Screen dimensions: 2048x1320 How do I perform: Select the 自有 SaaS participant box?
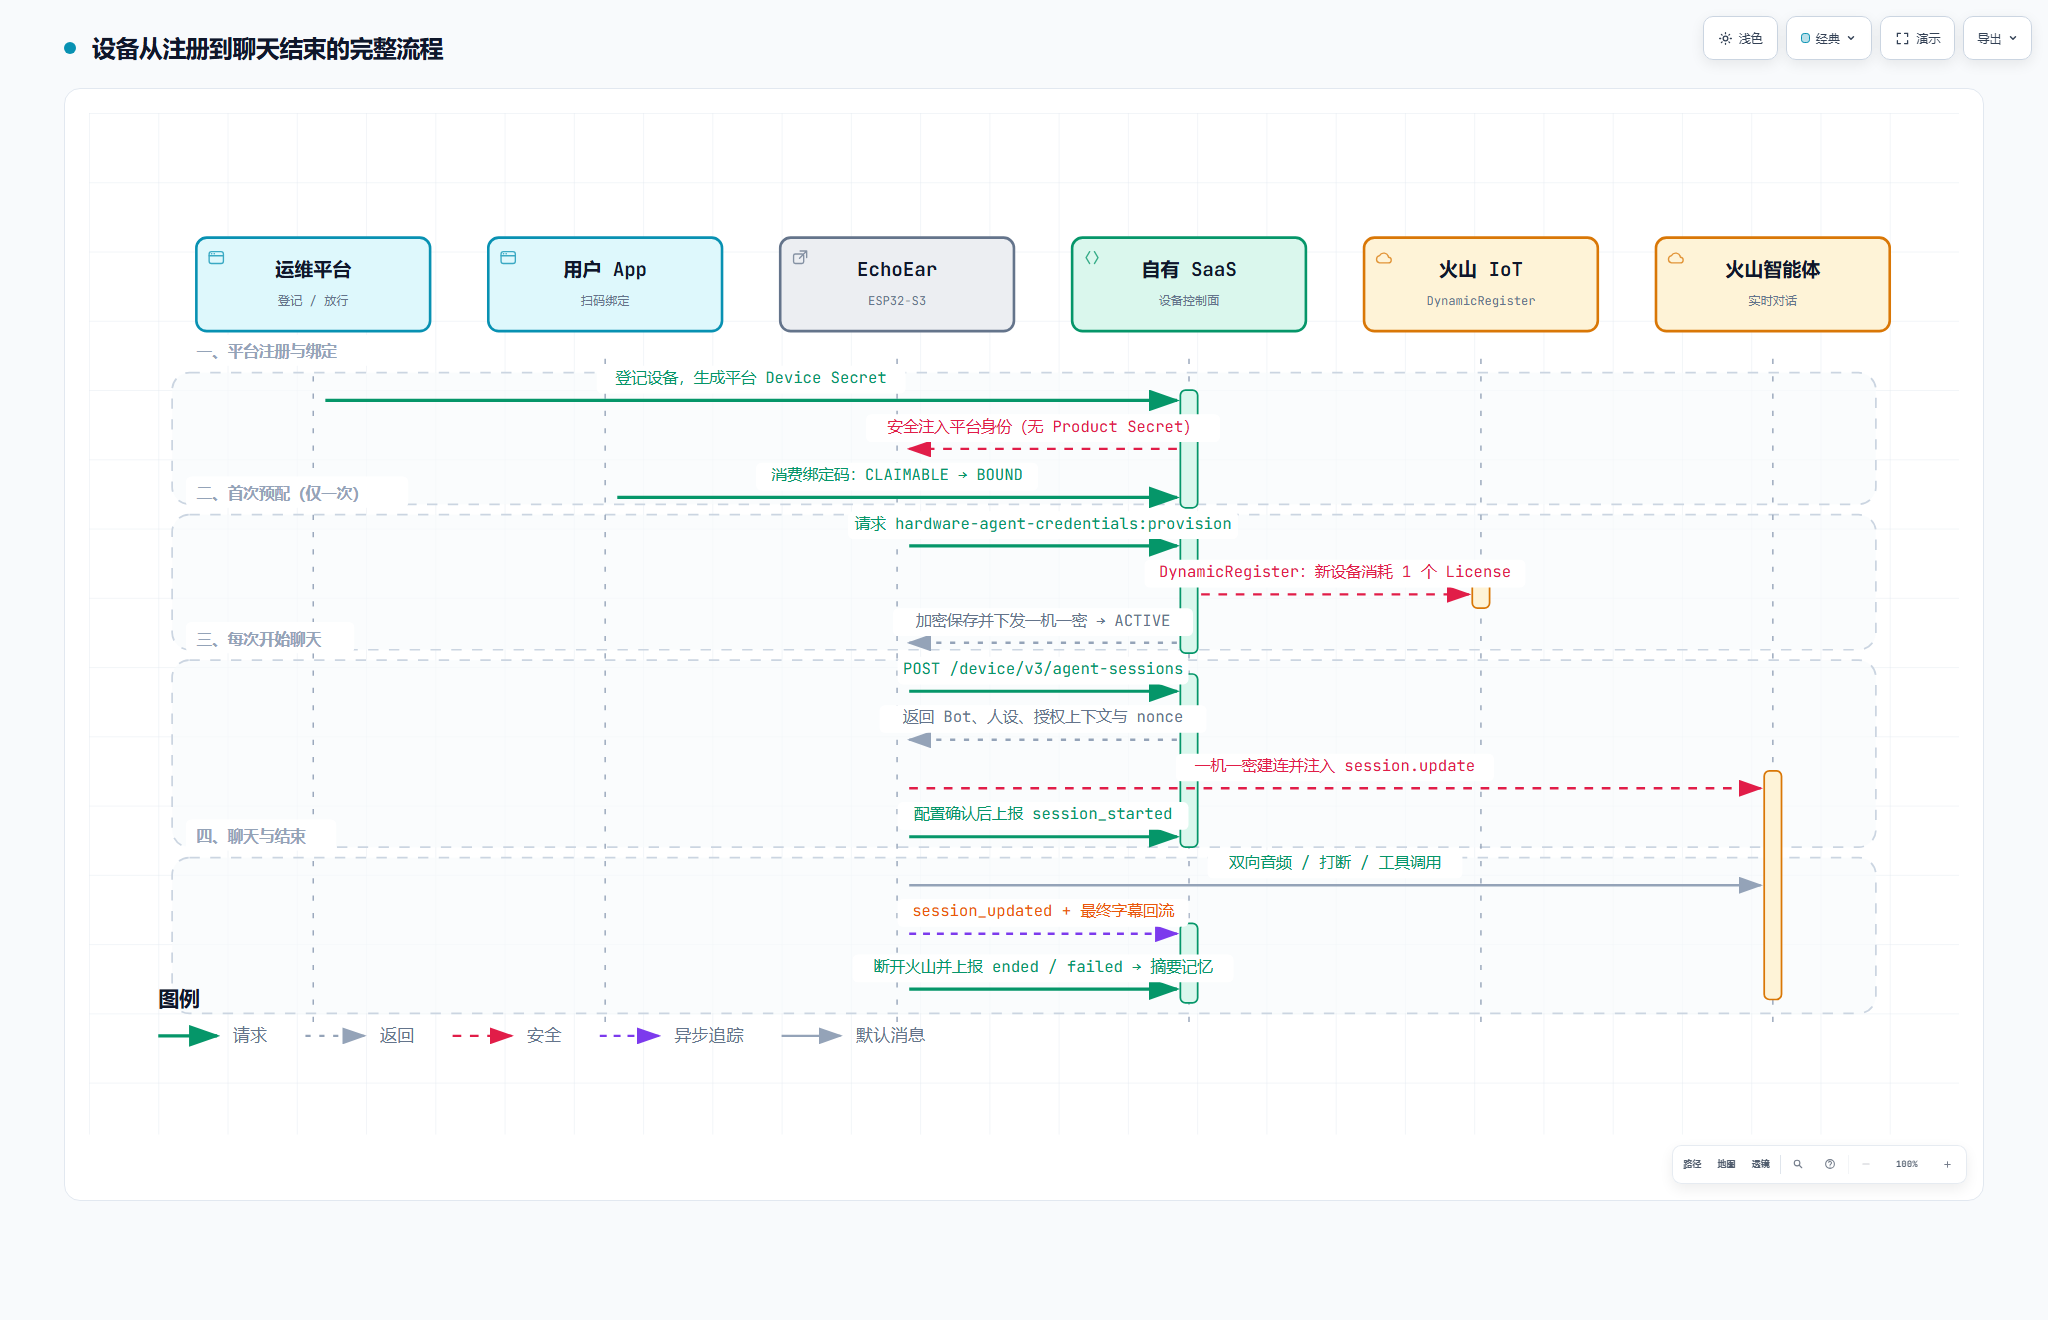click(x=1189, y=284)
